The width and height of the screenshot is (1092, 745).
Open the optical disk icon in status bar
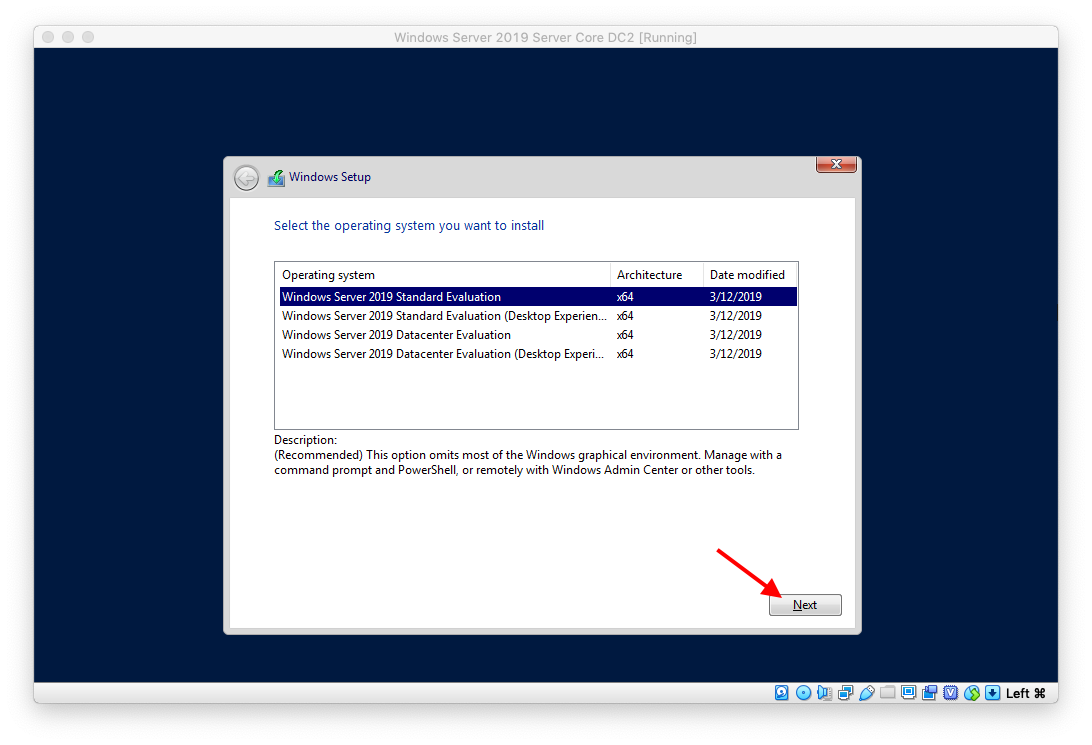pos(803,693)
